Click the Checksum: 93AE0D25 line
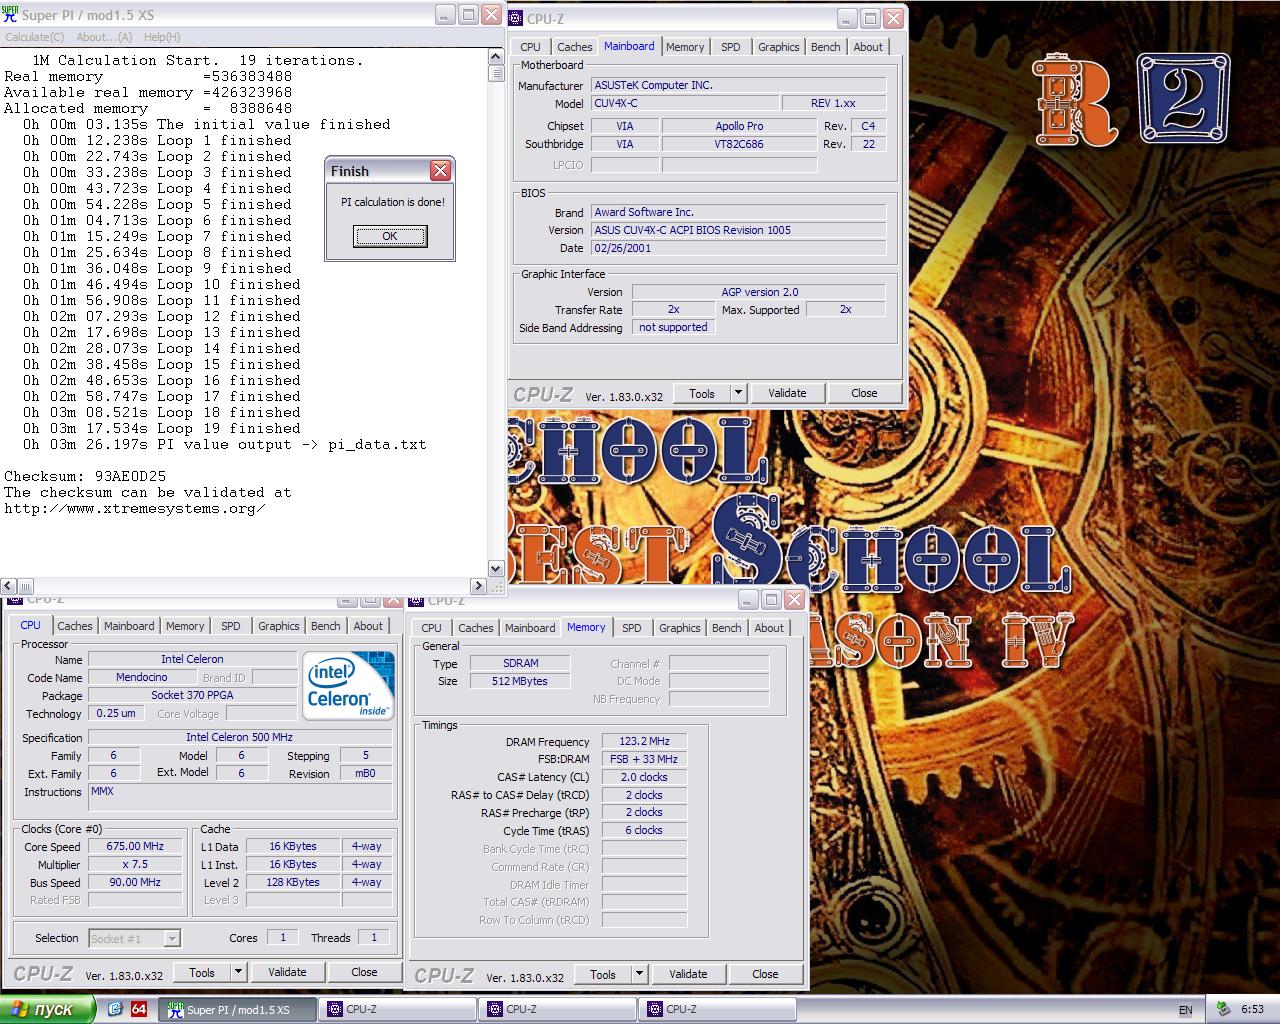Viewport: 1280px width, 1024px height. coord(86,477)
